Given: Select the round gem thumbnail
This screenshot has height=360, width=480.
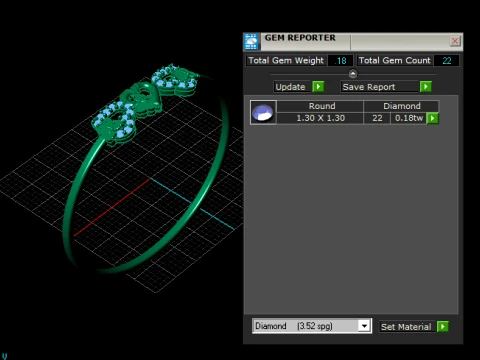Looking at the screenshot, I should (x=263, y=113).
